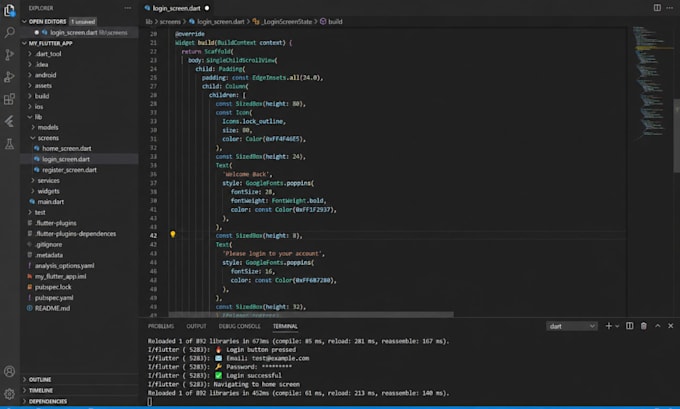This screenshot has height=409, width=680.
Task: Open the Accounts icon in activity bar
Action: coord(9,372)
